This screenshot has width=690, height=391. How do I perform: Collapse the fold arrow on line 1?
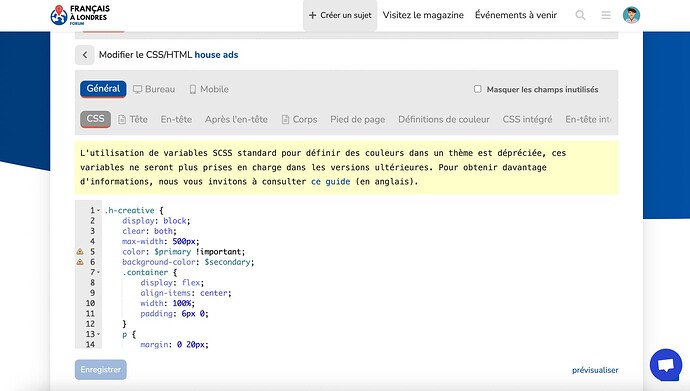pyautogui.click(x=99, y=210)
